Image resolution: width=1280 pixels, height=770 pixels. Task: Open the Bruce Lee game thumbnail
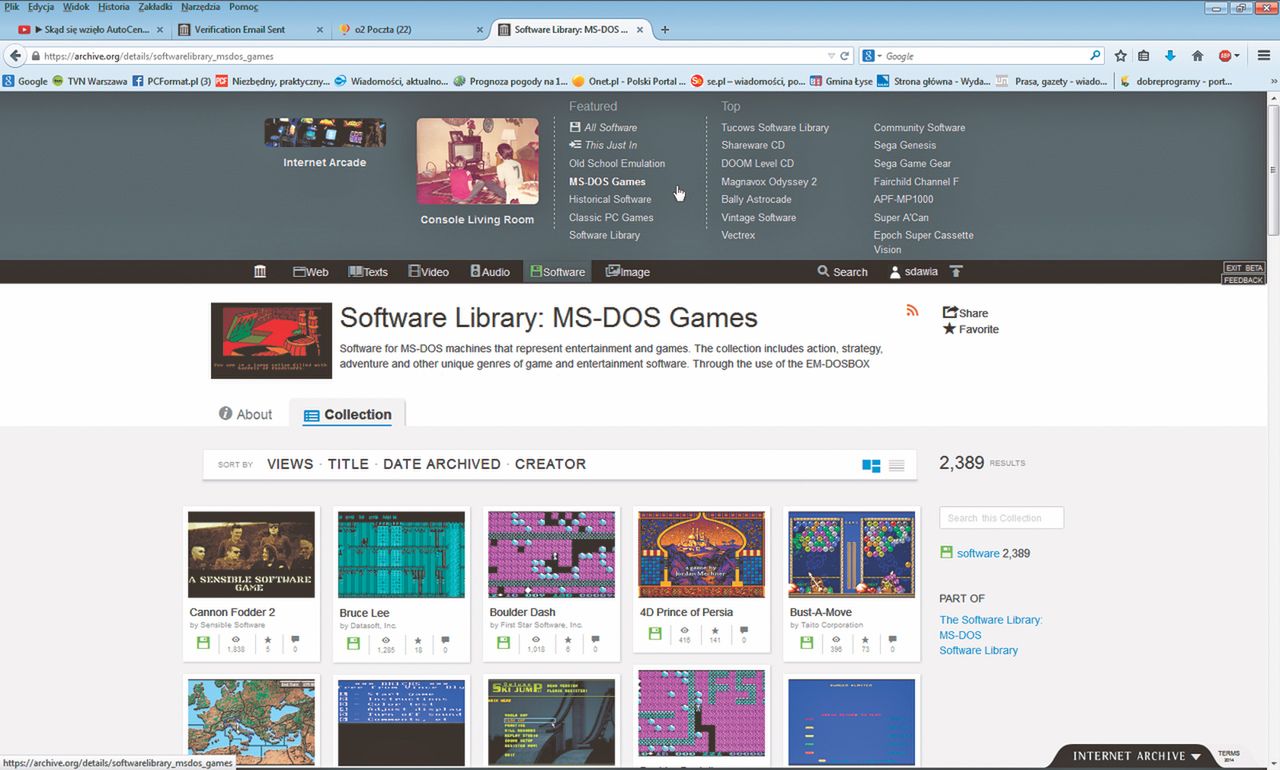[x=401, y=555]
